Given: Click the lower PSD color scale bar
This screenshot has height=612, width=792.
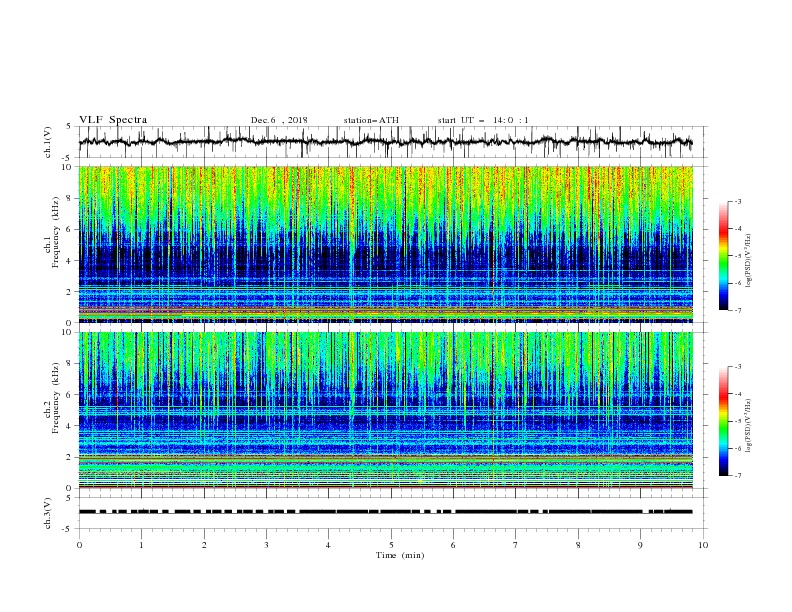Looking at the screenshot, I should coord(724,421).
